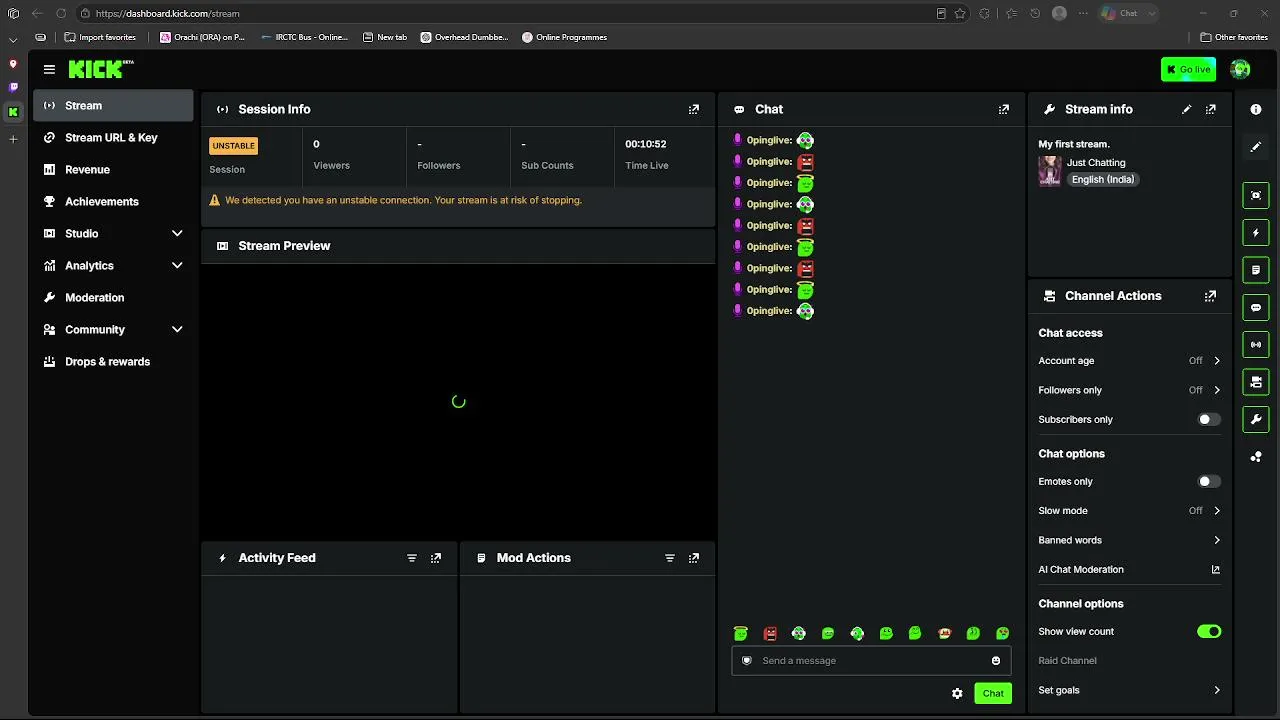The width and height of the screenshot is (1280, 720).
Task: Open the Achievements page
Action: 113,201
